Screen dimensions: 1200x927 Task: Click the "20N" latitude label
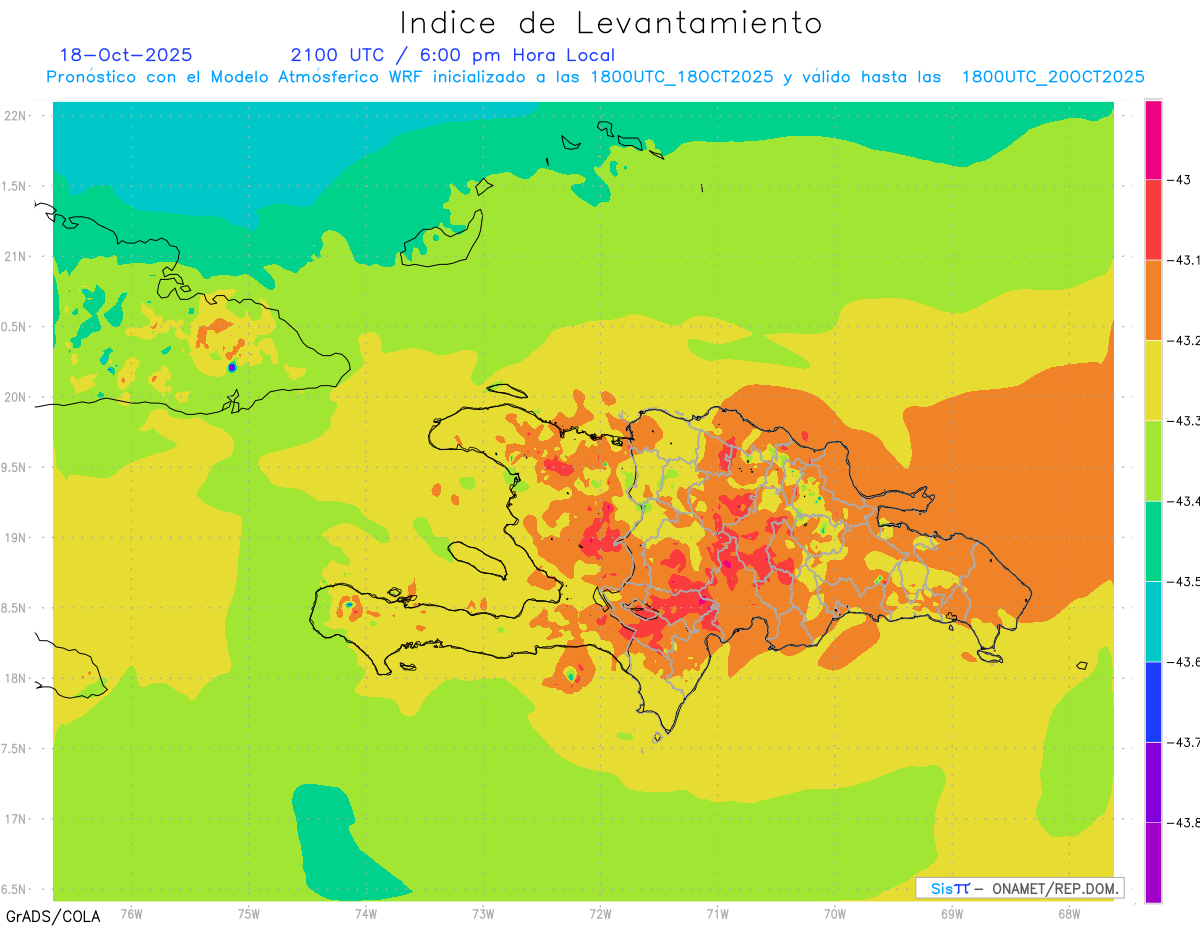(16, 397)
